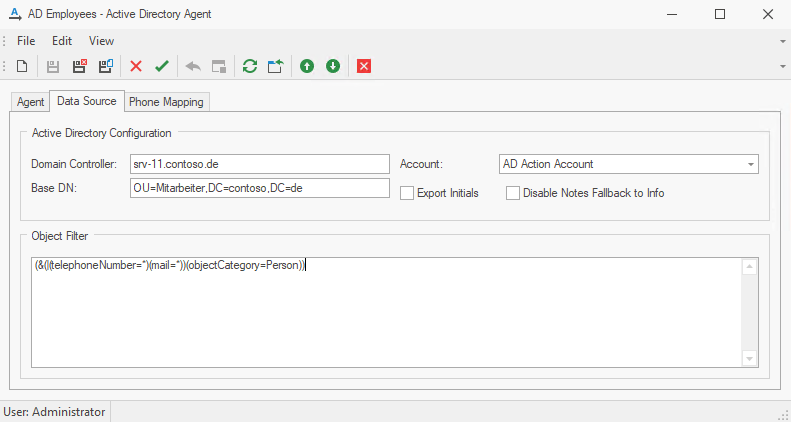Open the View menu

[101, 41]
